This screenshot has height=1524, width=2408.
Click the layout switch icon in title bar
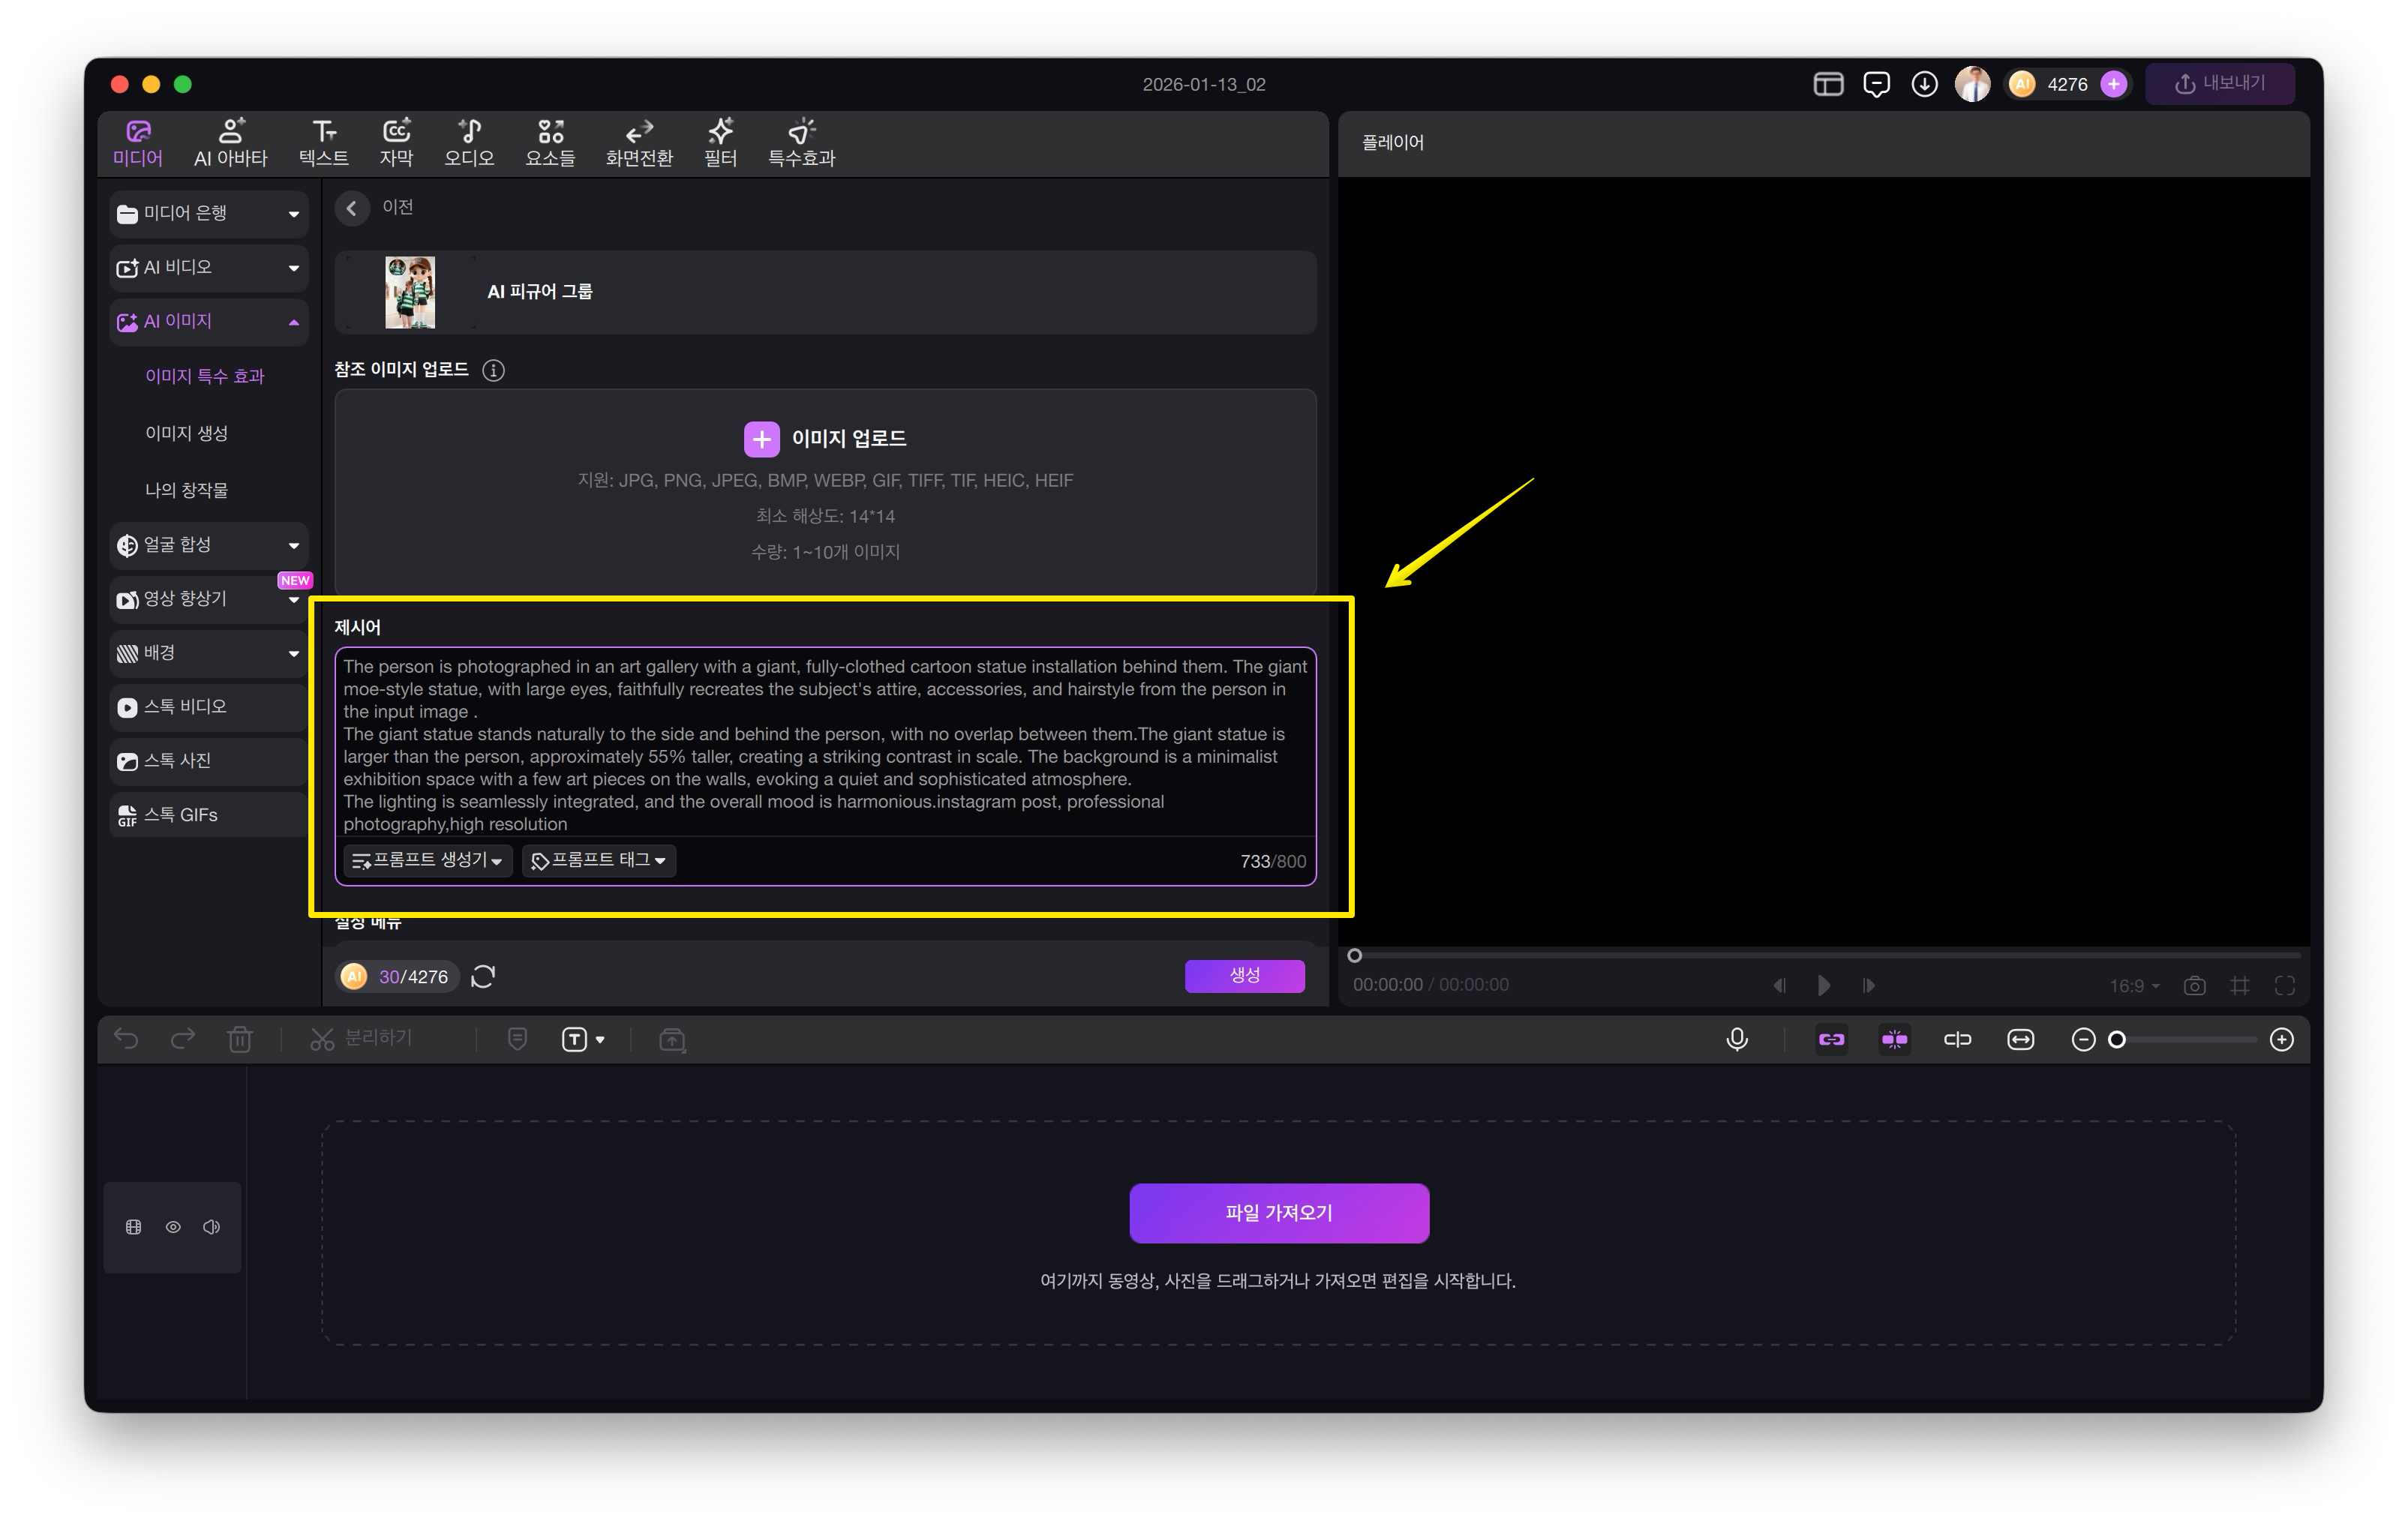click(x=1828, y=84)
